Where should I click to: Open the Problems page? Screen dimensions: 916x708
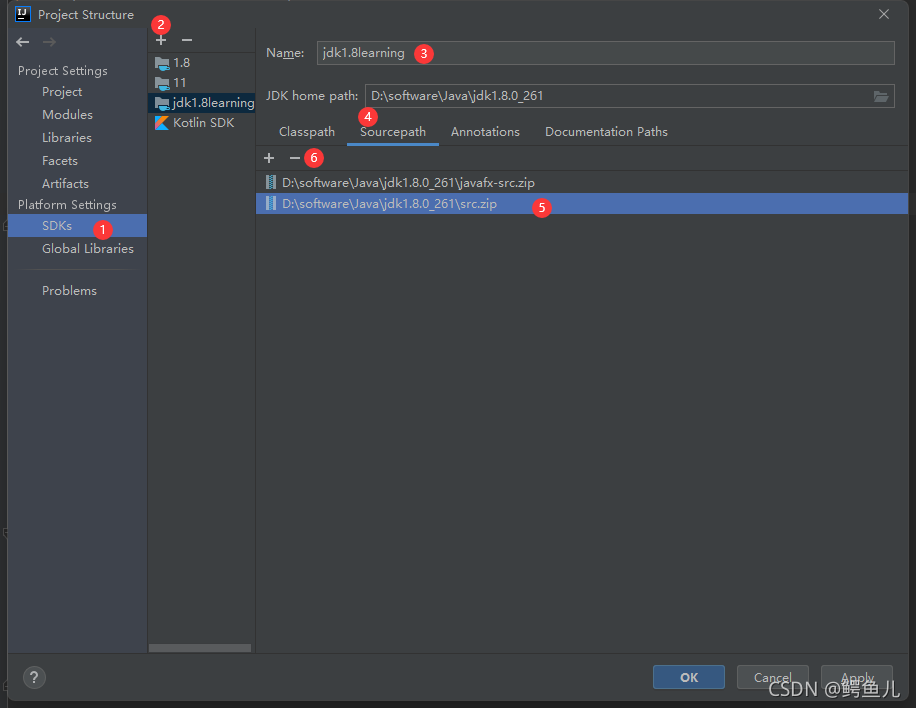(x=69, y=291)
